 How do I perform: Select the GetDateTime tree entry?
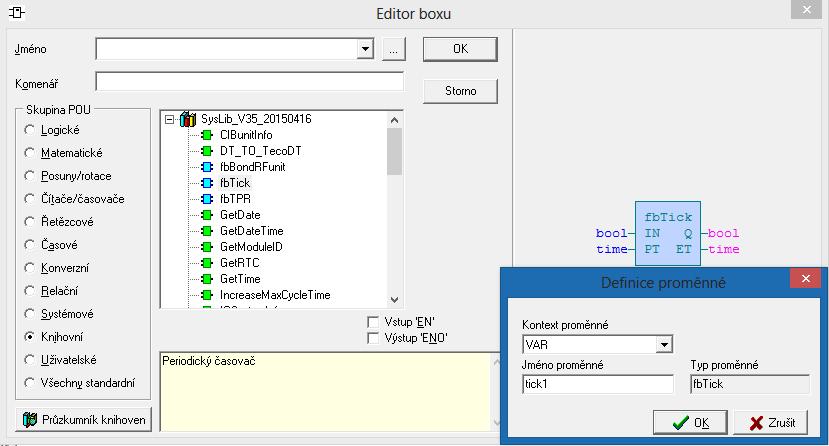252,231
